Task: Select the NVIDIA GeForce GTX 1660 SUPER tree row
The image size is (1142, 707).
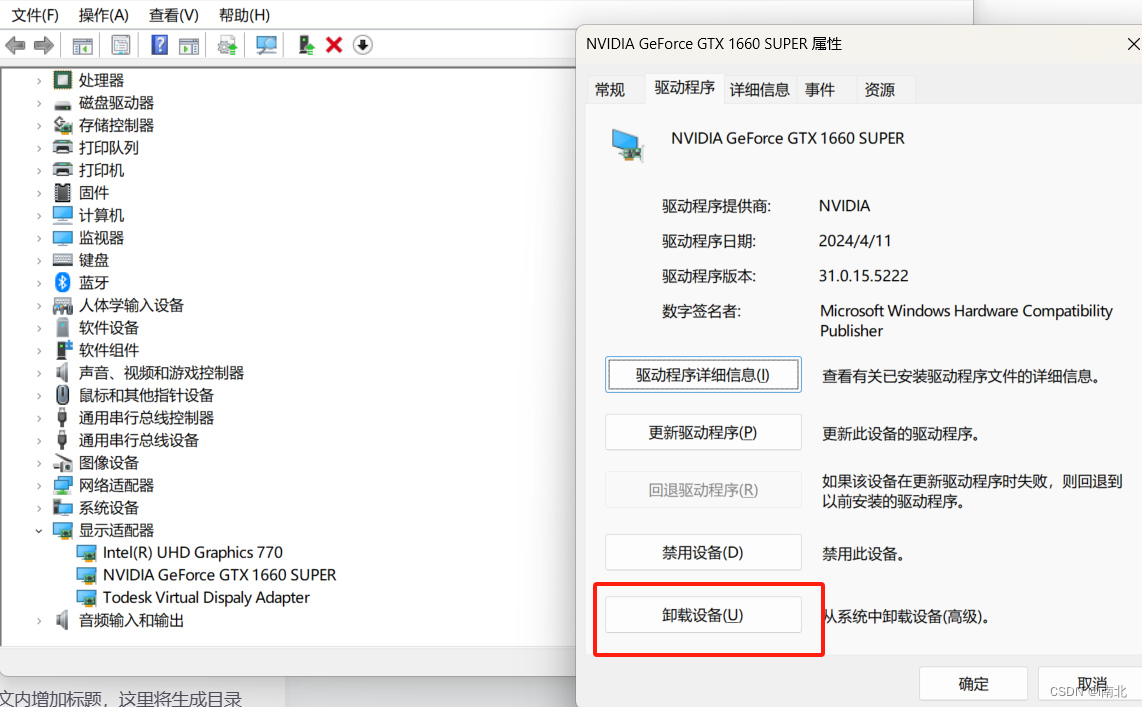Action: point(219,575)
